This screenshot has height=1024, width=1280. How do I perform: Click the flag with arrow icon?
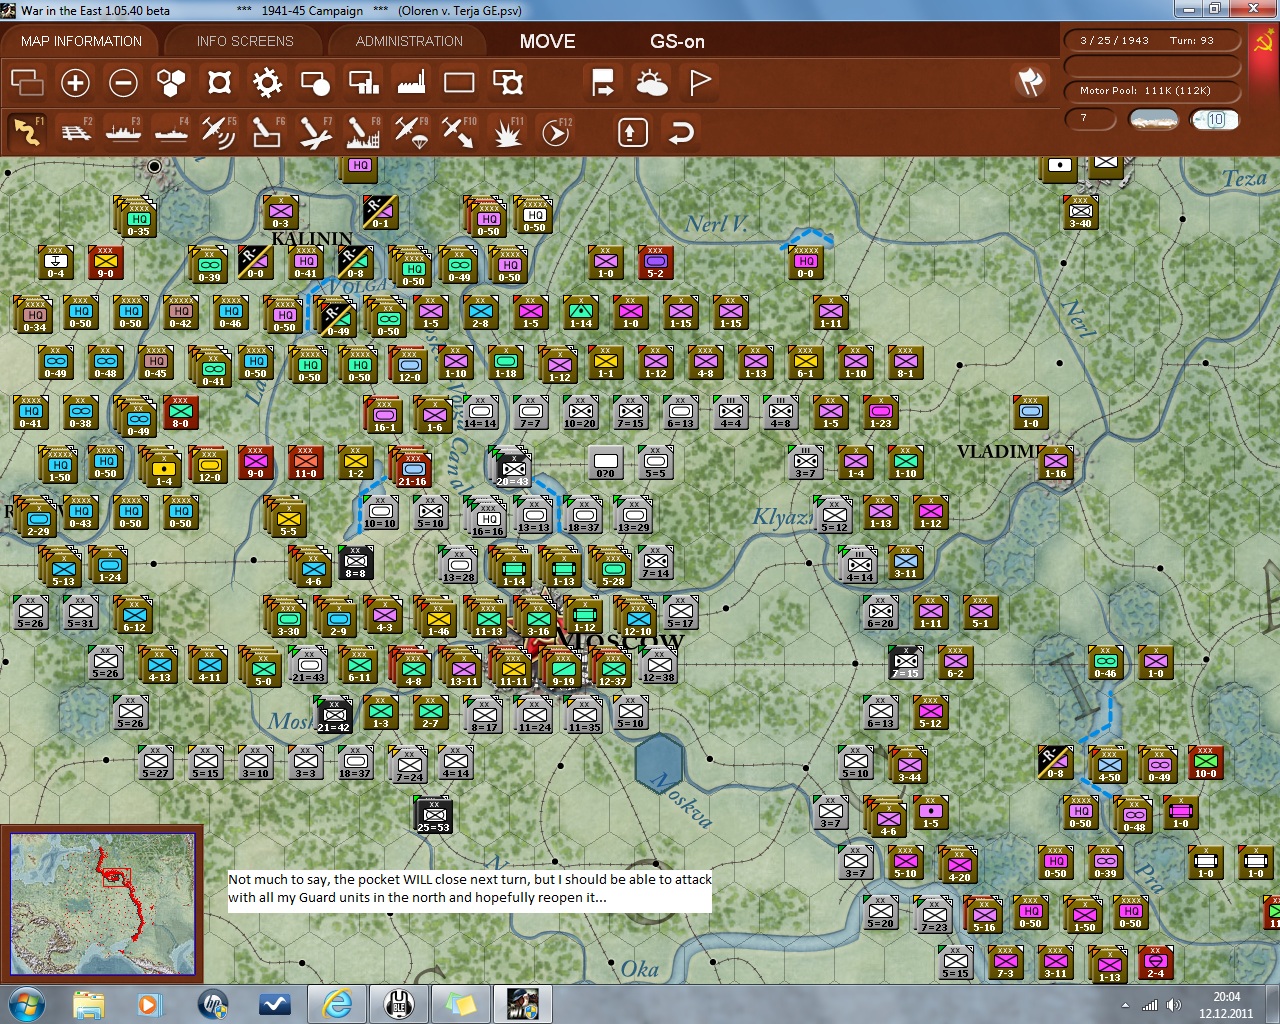(x=603, y=82)
